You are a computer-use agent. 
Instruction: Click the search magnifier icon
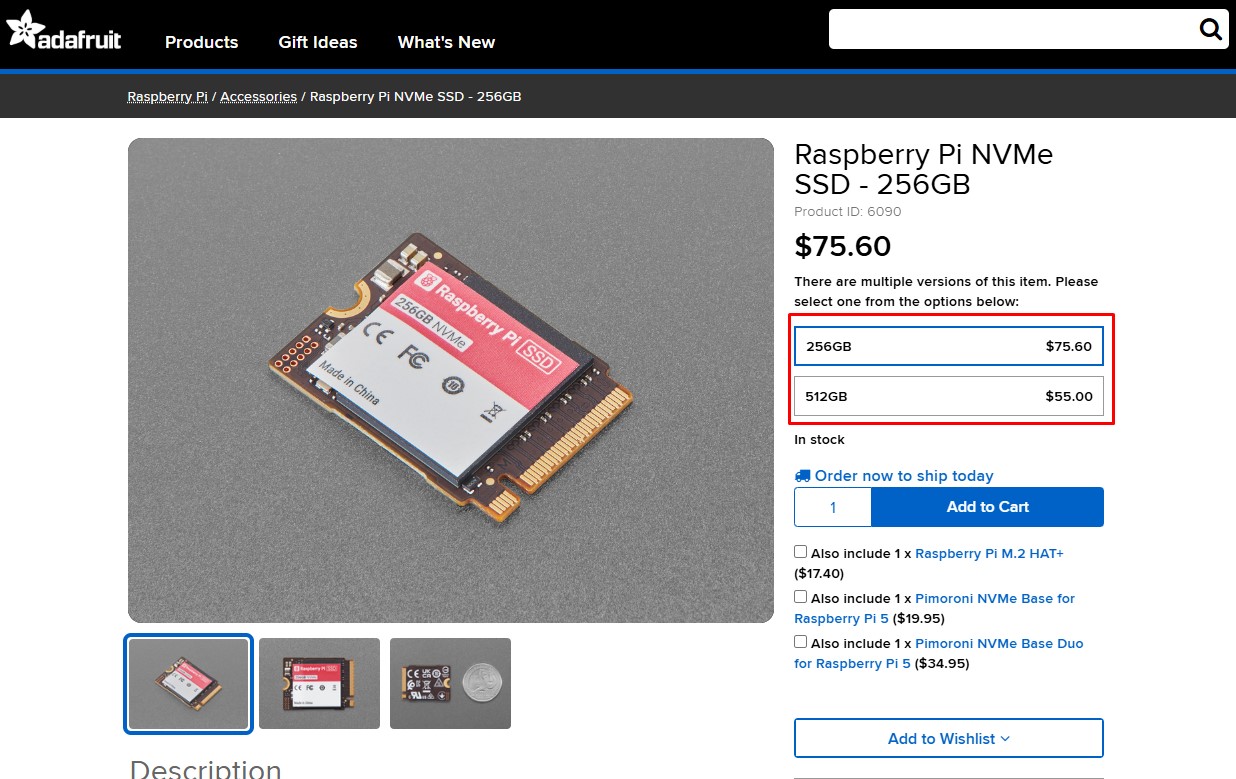(x=1210, y=29)
